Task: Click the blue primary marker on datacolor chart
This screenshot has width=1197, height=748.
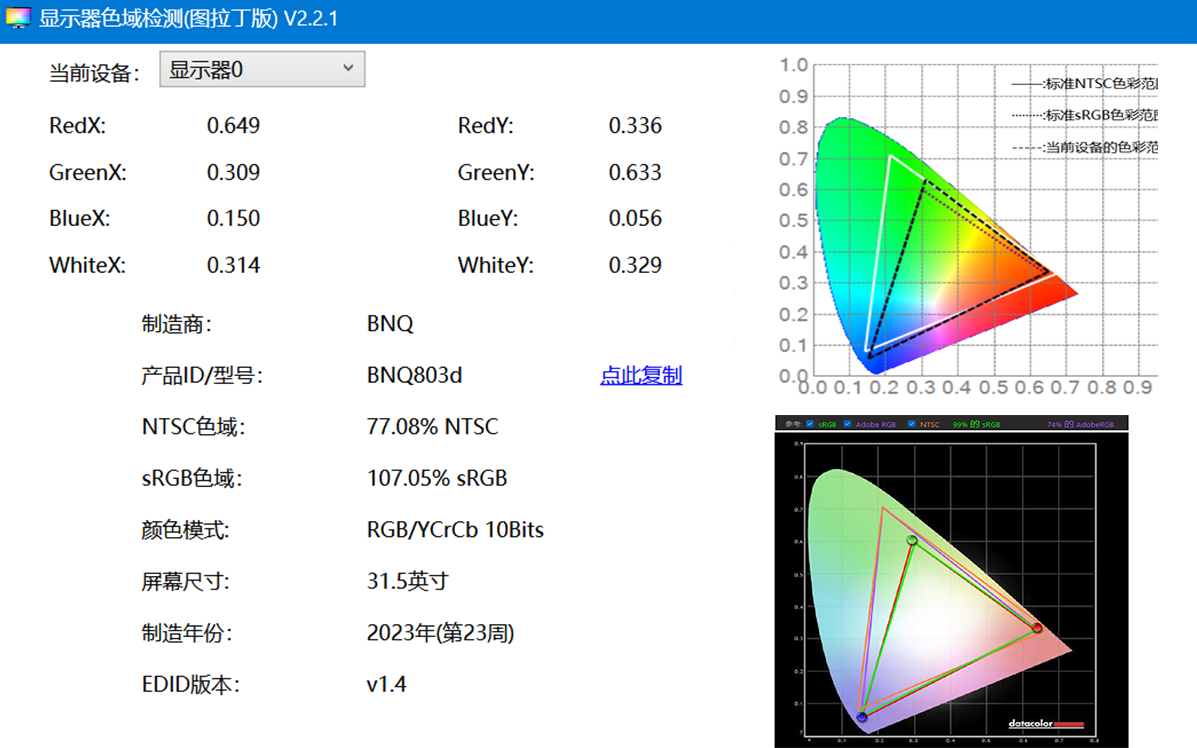Action: click(x=862, y=716)
